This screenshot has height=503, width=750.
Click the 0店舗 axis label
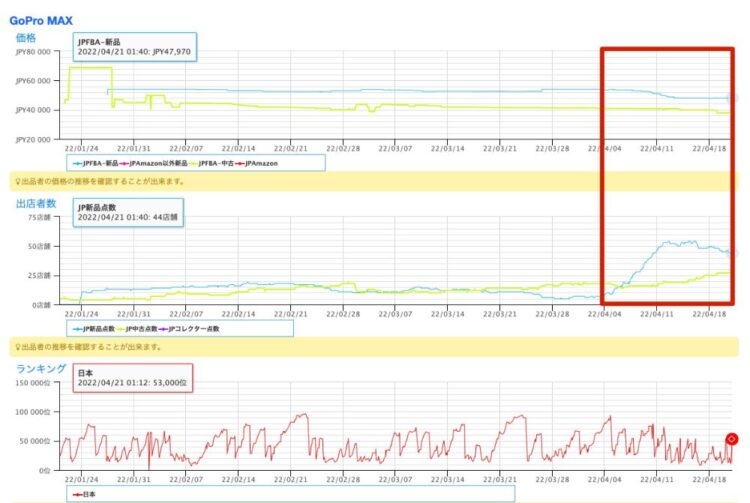[41, 305]
